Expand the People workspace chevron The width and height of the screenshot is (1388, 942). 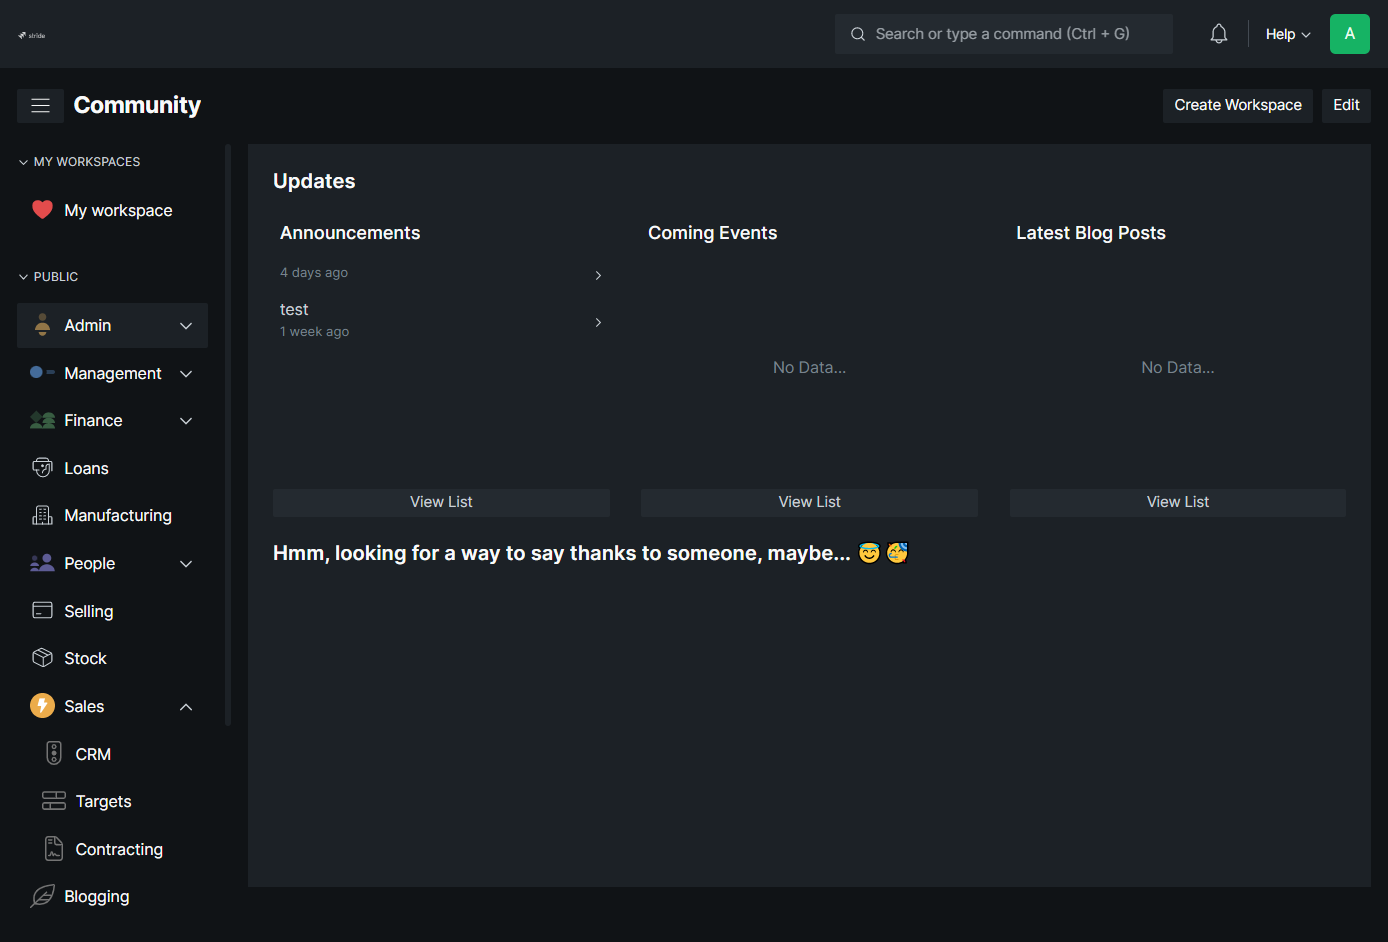pyautogui.click(x=186, y=564)
